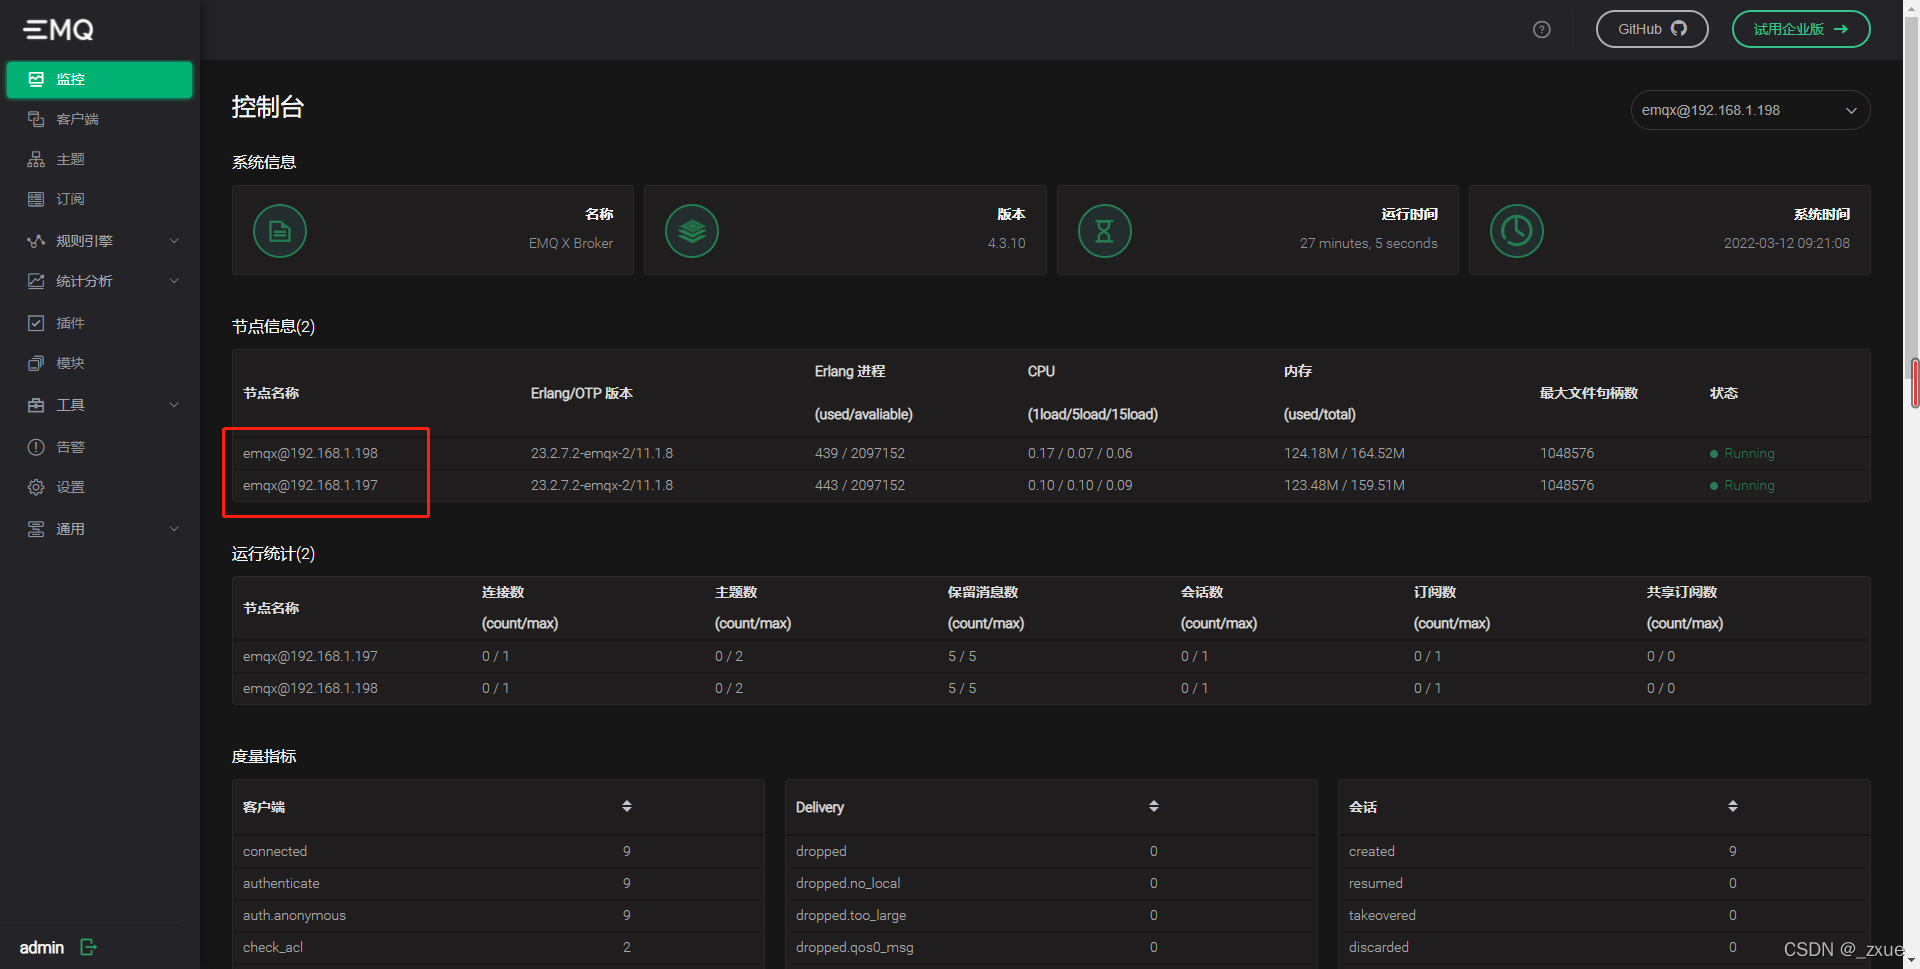The height and width of the screenshot is (969, 1920).
Task: Click the 工具 toolbox icon
Action: [36, 405]
